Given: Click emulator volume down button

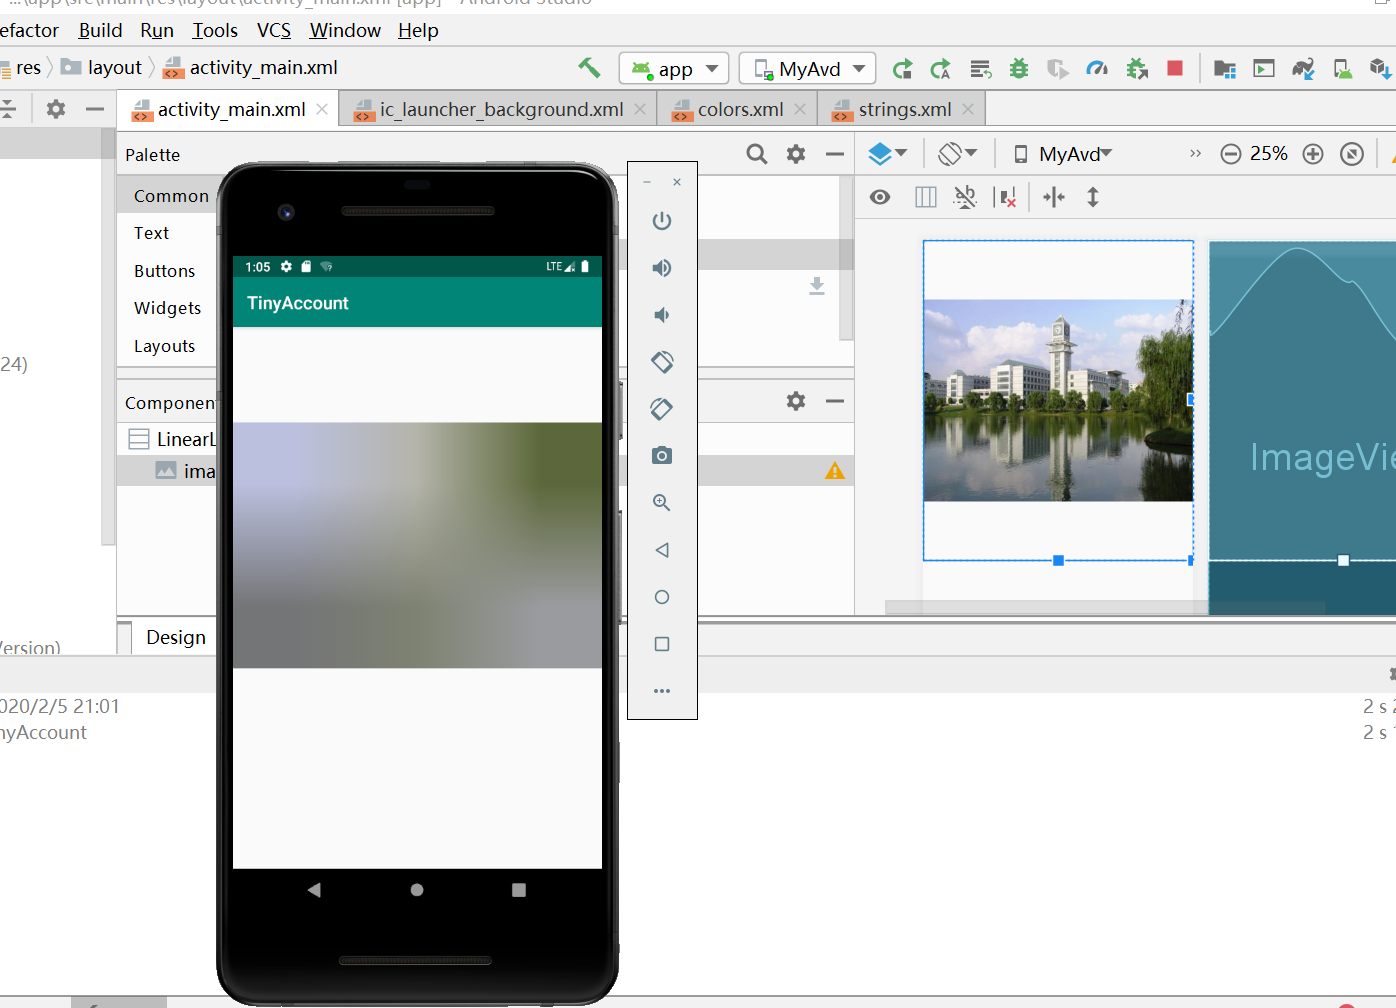Looking at the screenshot, I should 662,315.
